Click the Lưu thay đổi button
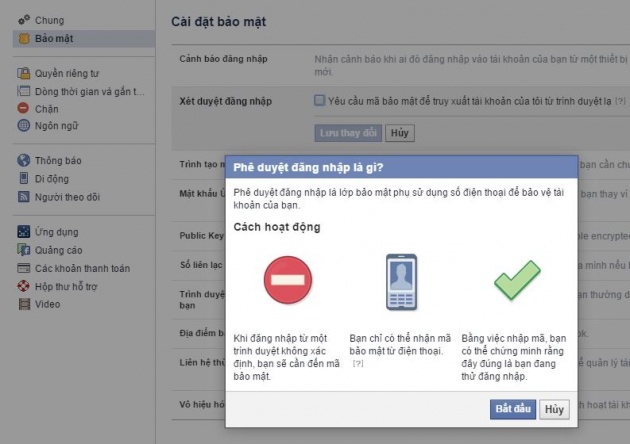 348,132
